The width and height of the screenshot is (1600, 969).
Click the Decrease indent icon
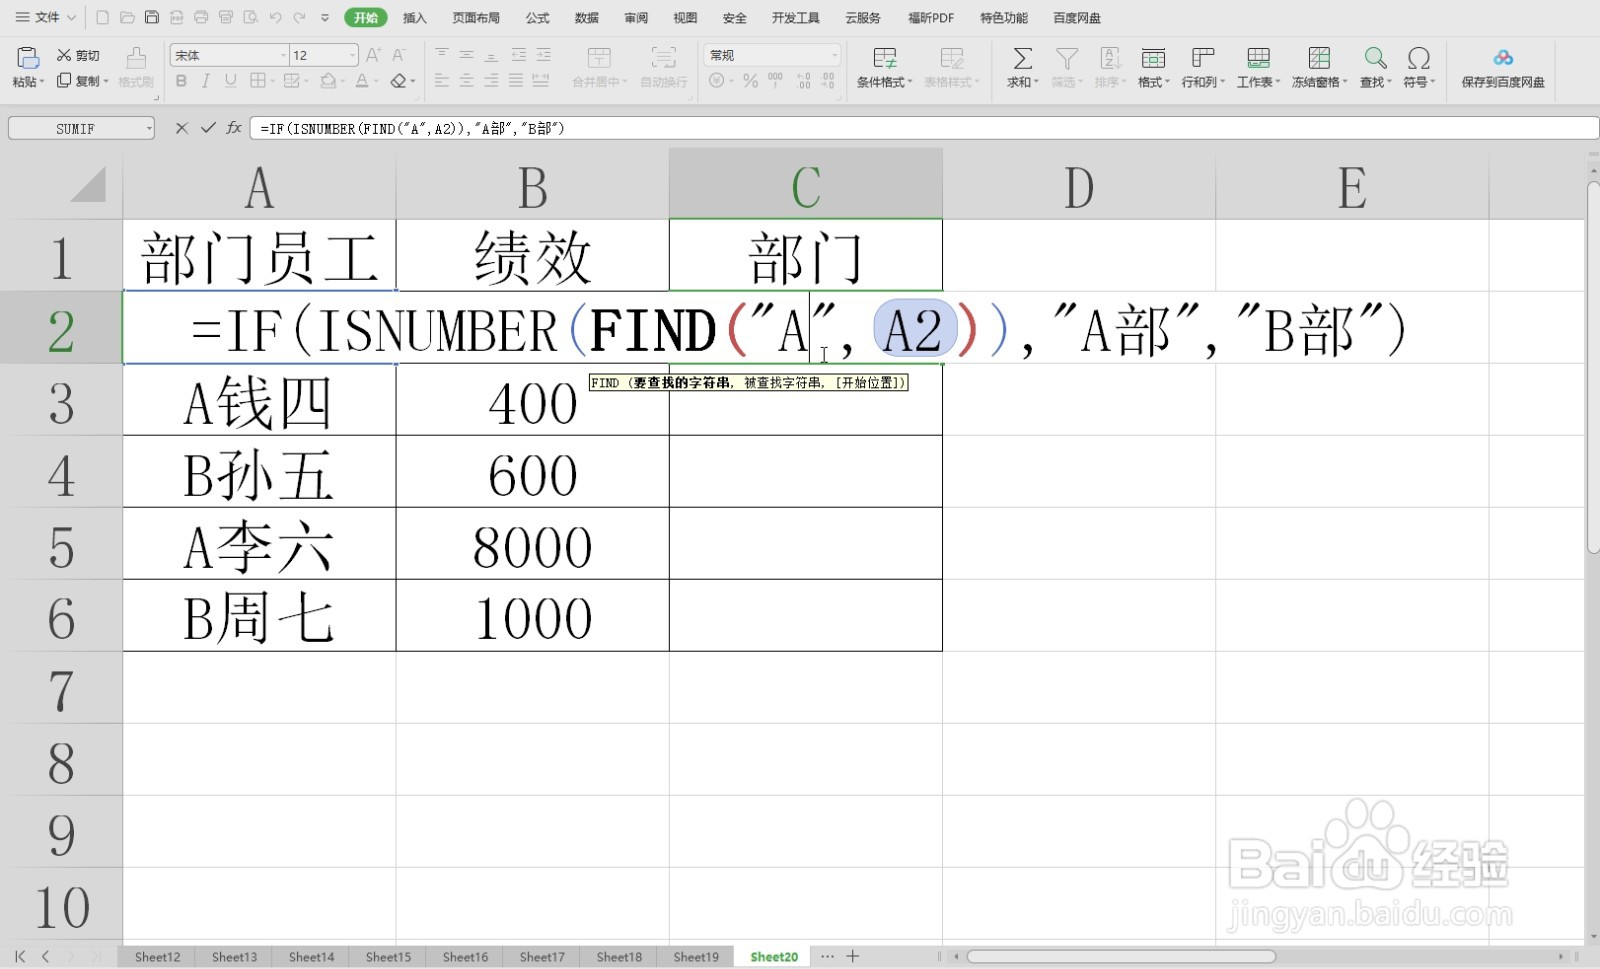coord(518,55)
